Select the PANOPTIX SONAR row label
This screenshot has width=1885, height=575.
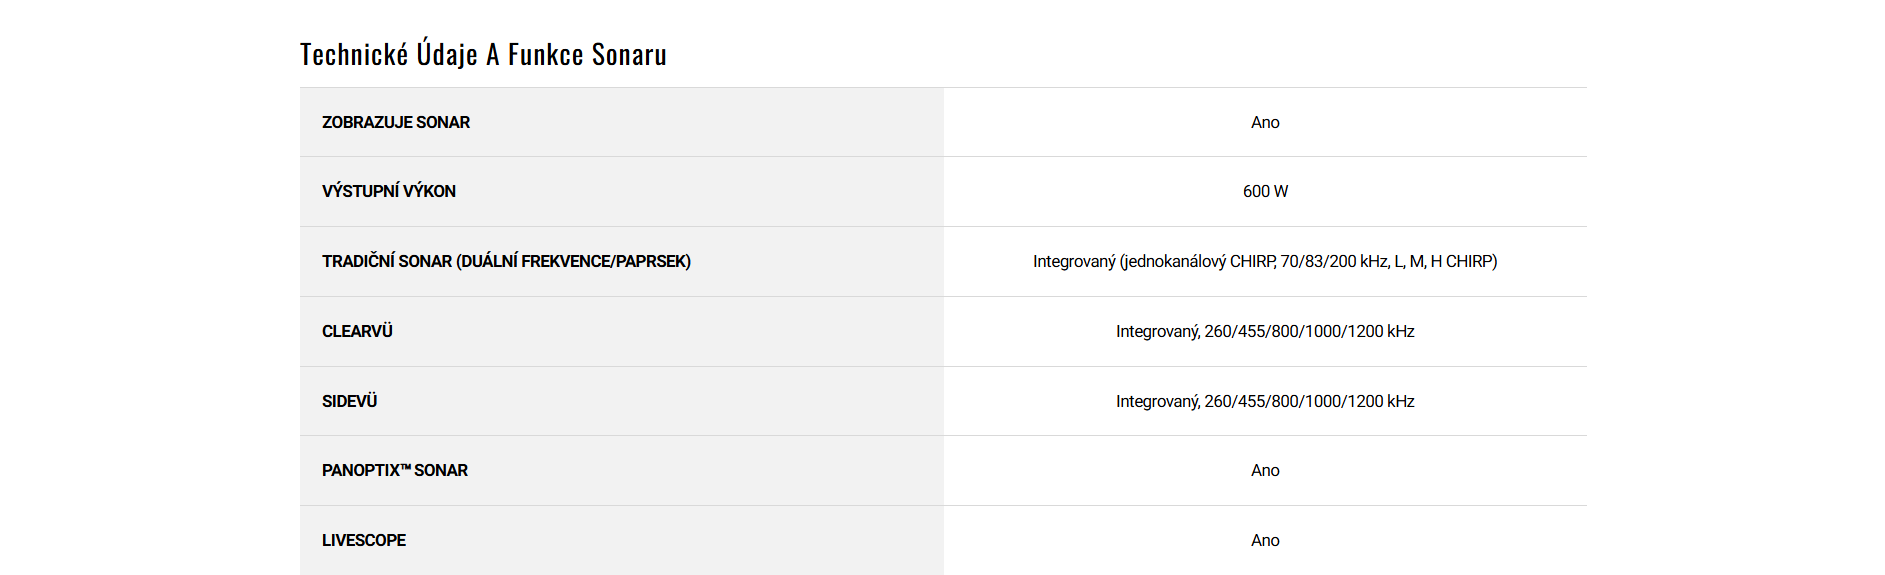tap(394, 470)
